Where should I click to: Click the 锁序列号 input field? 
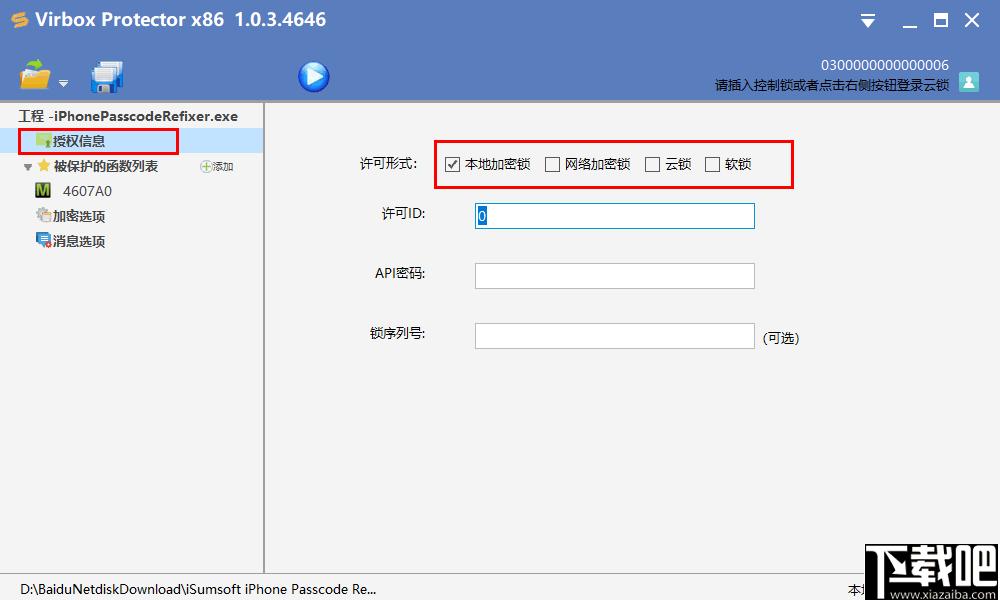click(615, 336)
